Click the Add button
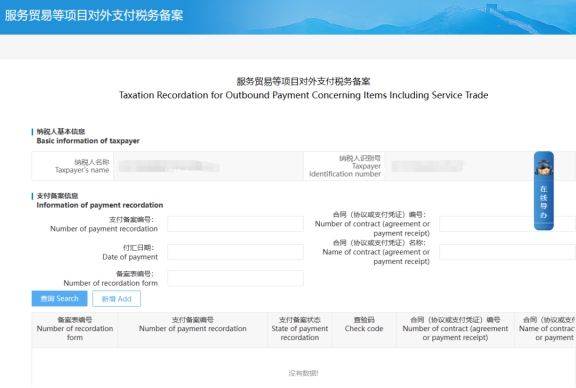Screen dimensions: 576x388 116,299
